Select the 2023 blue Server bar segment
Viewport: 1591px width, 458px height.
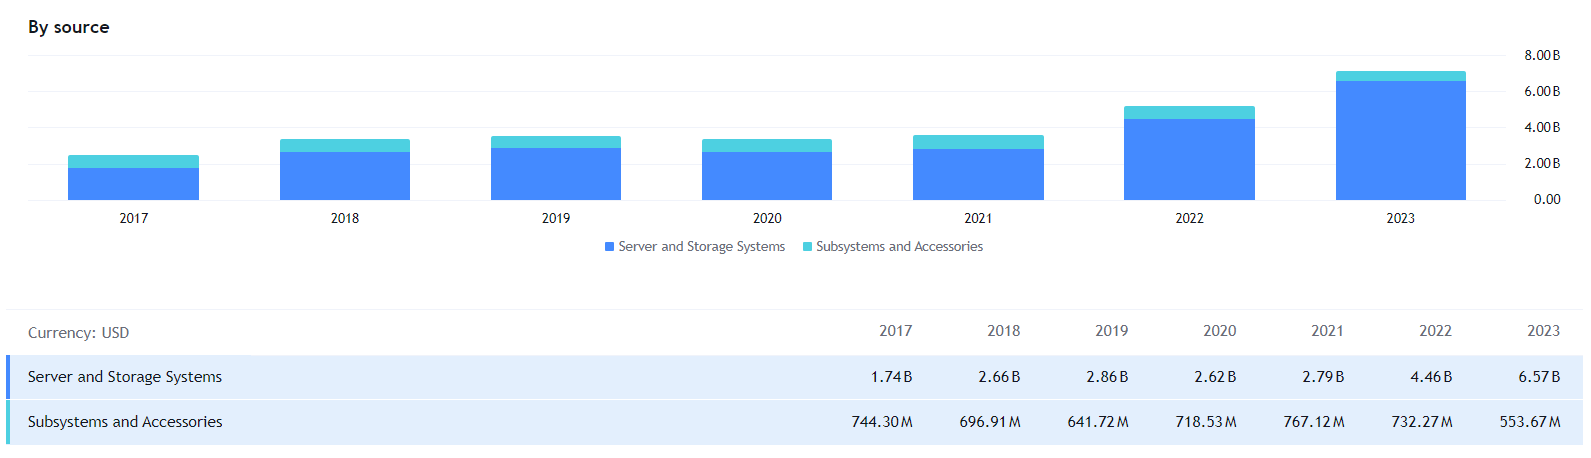click(x=1400, y=140)
